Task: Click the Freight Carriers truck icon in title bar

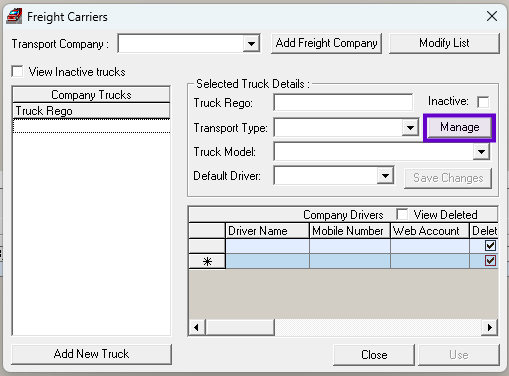Action: tap(14, 16)
